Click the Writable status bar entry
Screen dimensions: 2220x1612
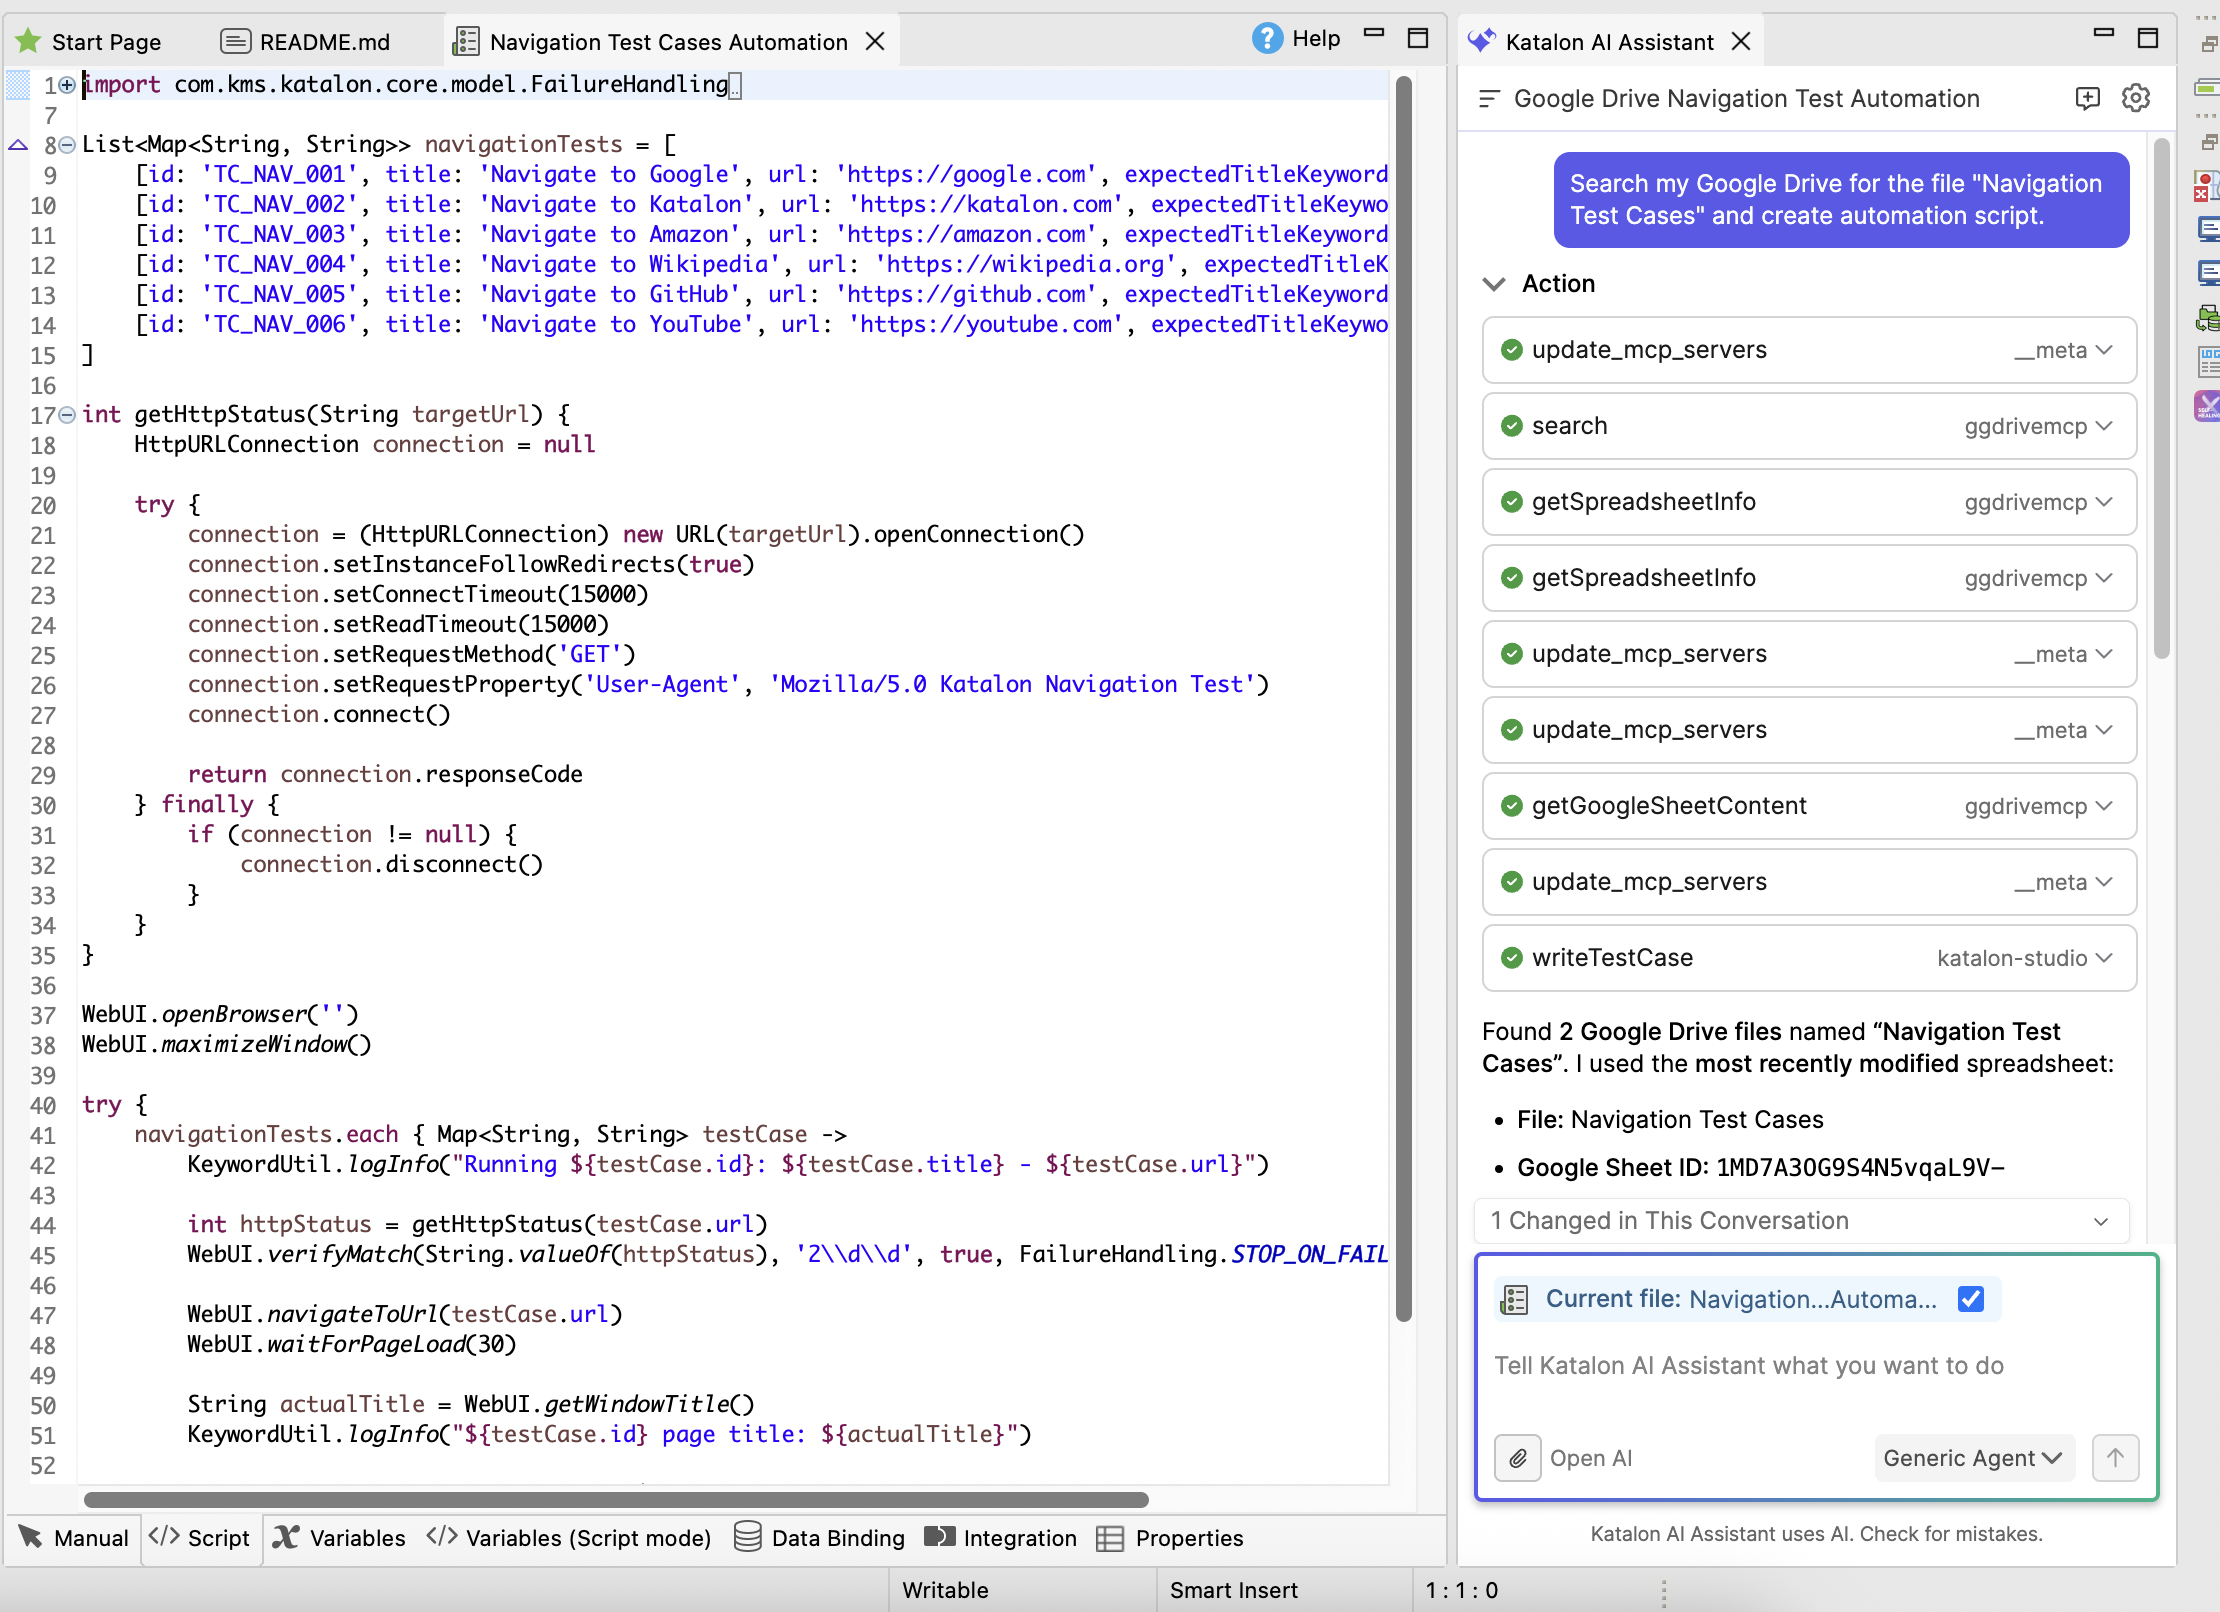945,1590
